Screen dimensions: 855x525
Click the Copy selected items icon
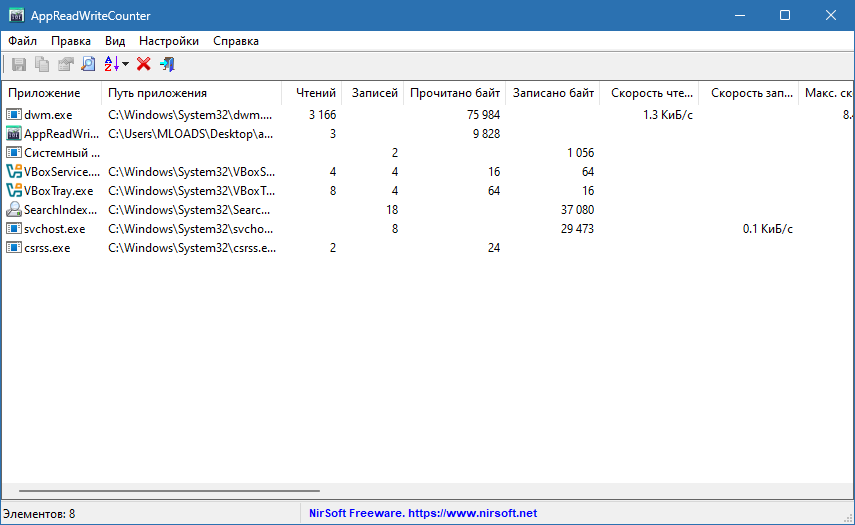click(x=42, y=64)
